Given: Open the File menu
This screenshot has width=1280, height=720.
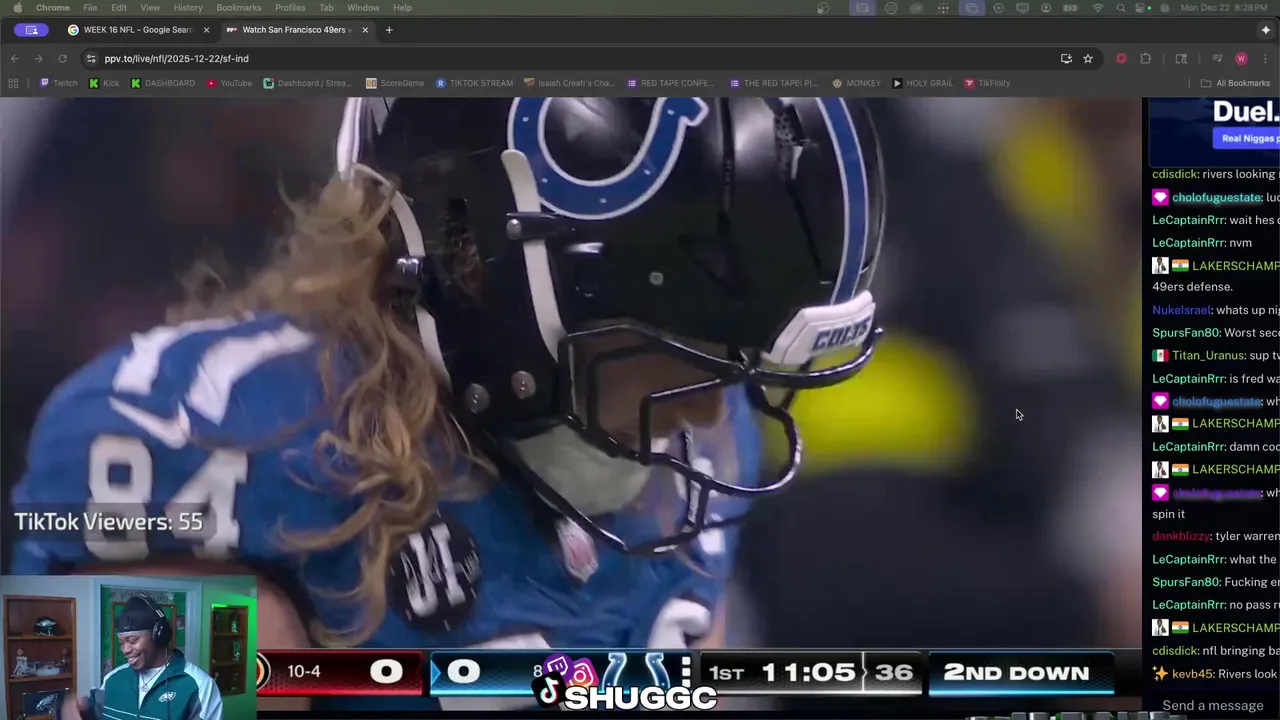Looking at the screenshot, I should 90,7.
